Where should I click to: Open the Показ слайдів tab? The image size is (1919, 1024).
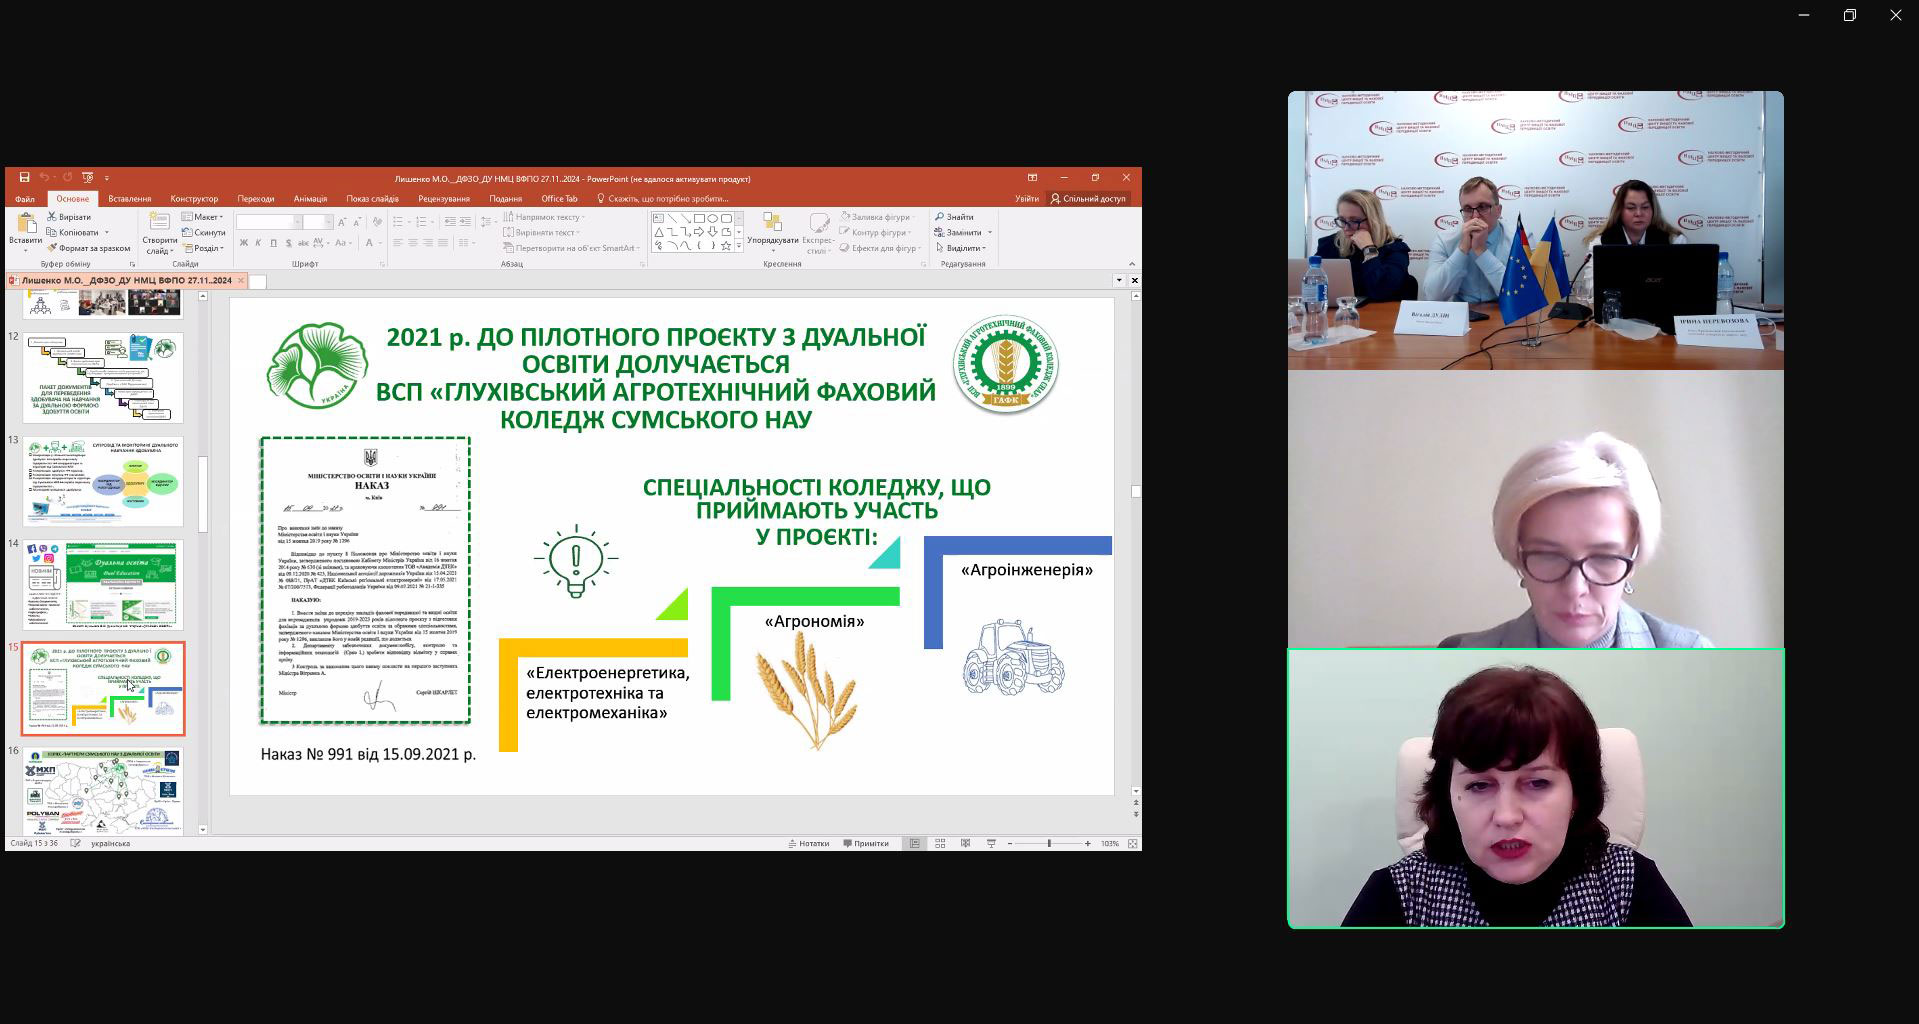coord(372,199)
